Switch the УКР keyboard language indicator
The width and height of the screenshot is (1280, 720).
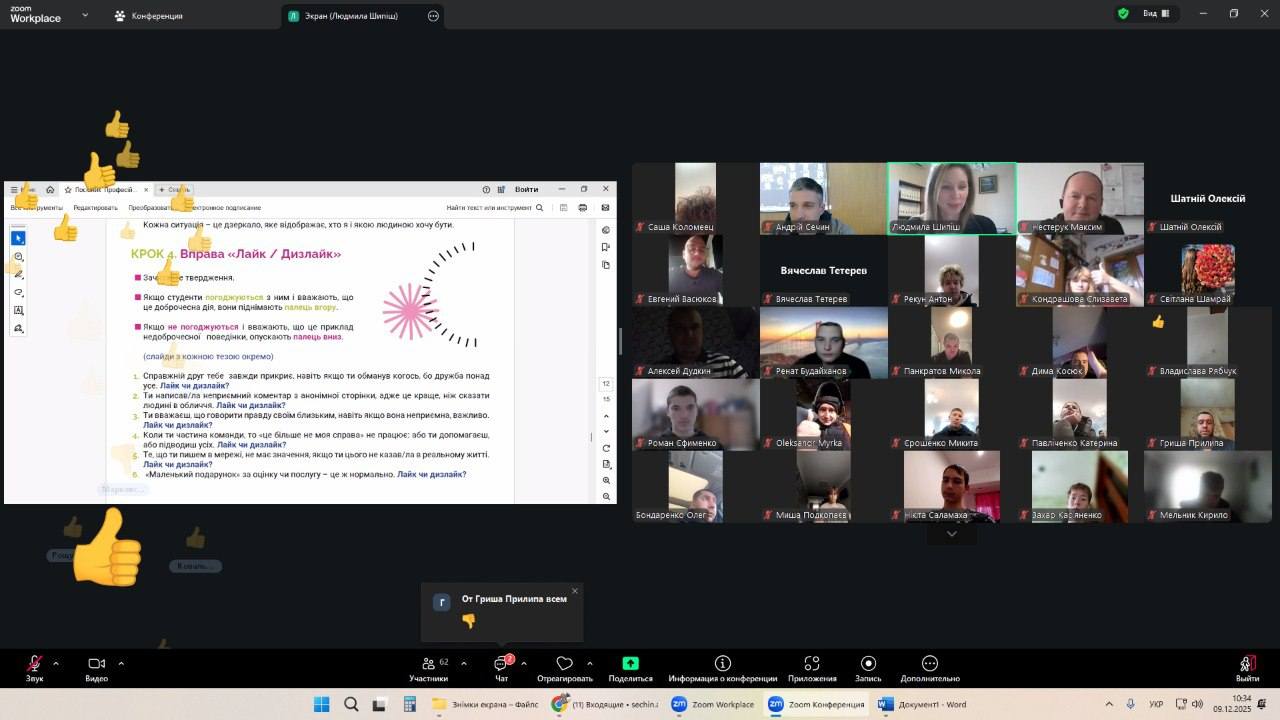pyautogui.click(x=1156, y=704)
